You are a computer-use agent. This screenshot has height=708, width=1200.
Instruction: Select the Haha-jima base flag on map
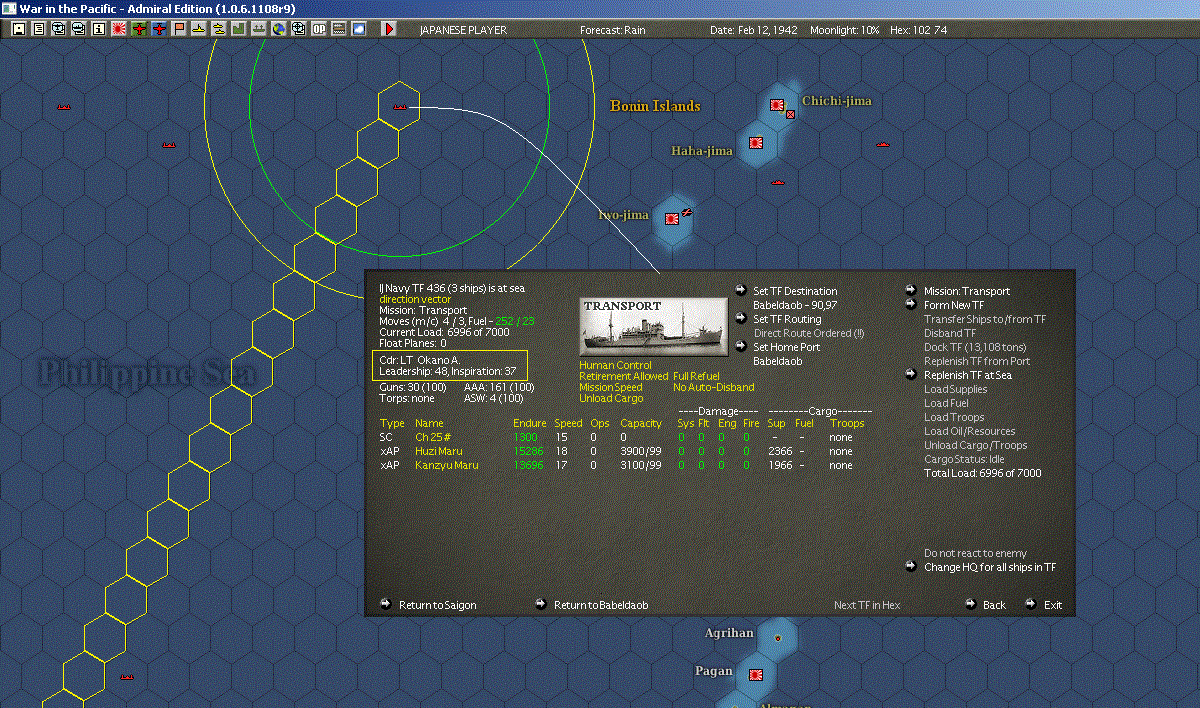point(756,143)
